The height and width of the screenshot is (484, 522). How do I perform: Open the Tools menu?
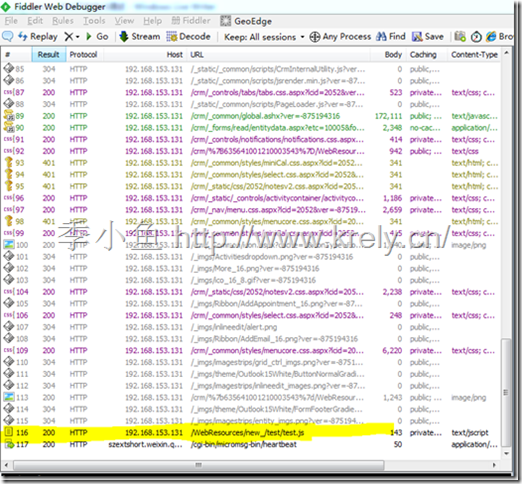94,21
